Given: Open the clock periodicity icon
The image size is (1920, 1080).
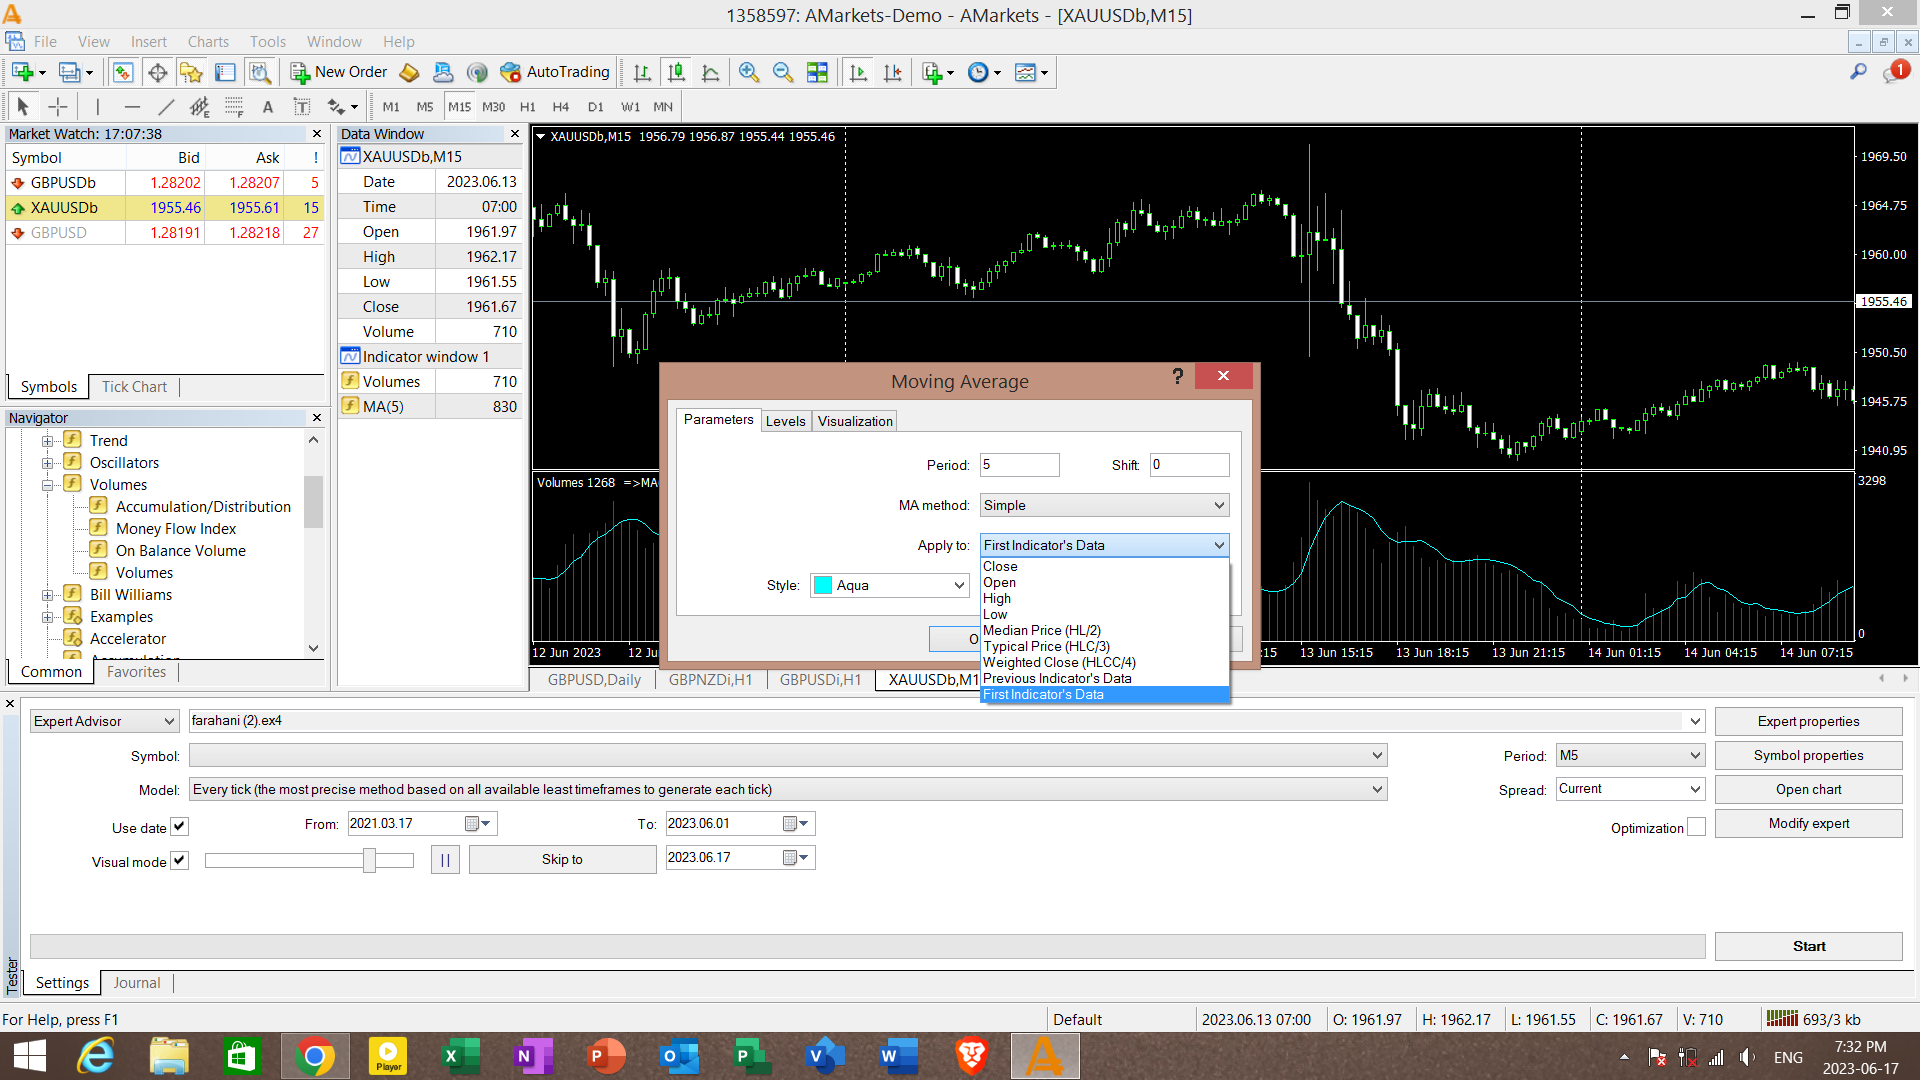Looking at the screenshot, I should click(984, 72).
